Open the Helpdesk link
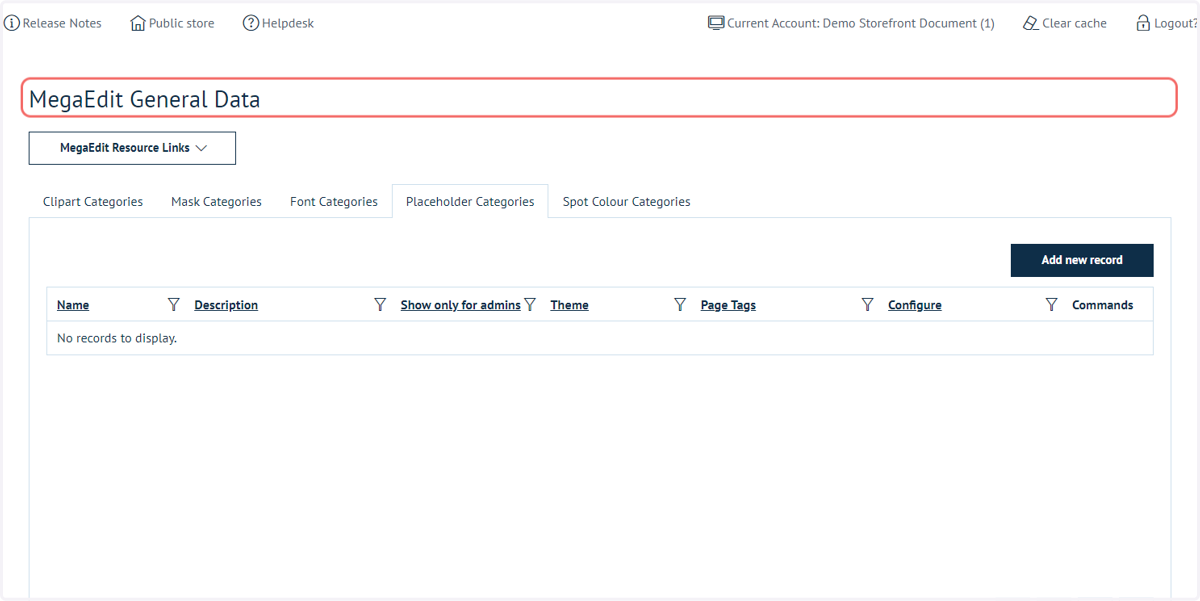Screen dimensions: 1200x601 288,23
